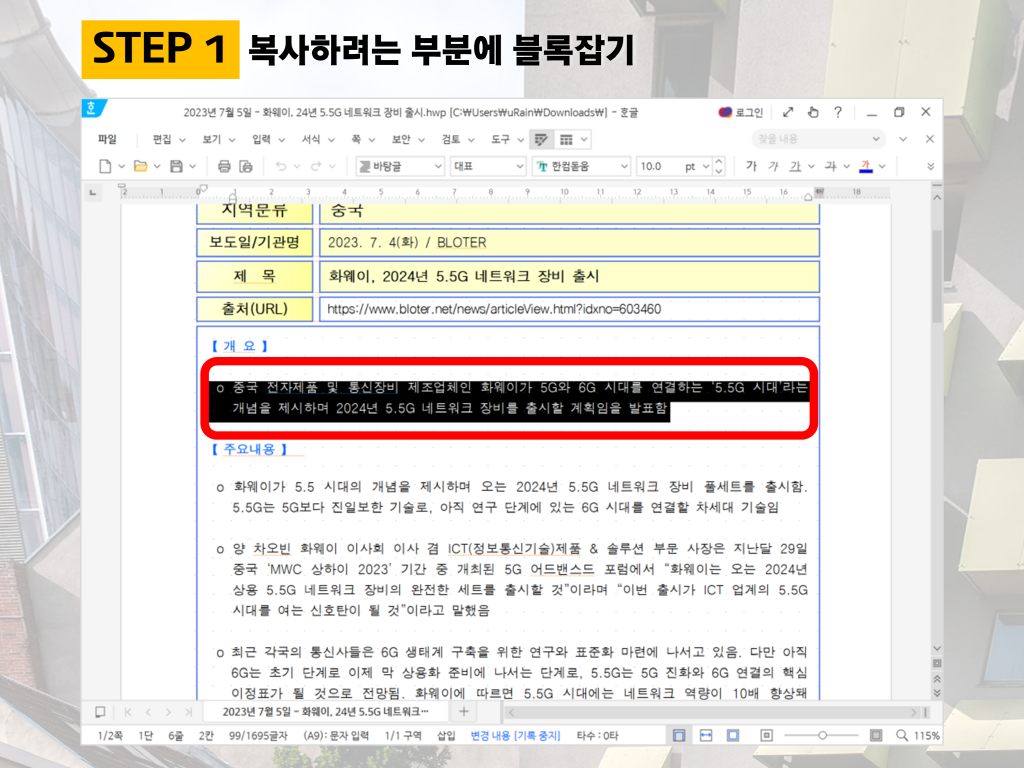Apply bold 가 formatting
This screenshot has width=1024, height=768.
tap(751, 166)
